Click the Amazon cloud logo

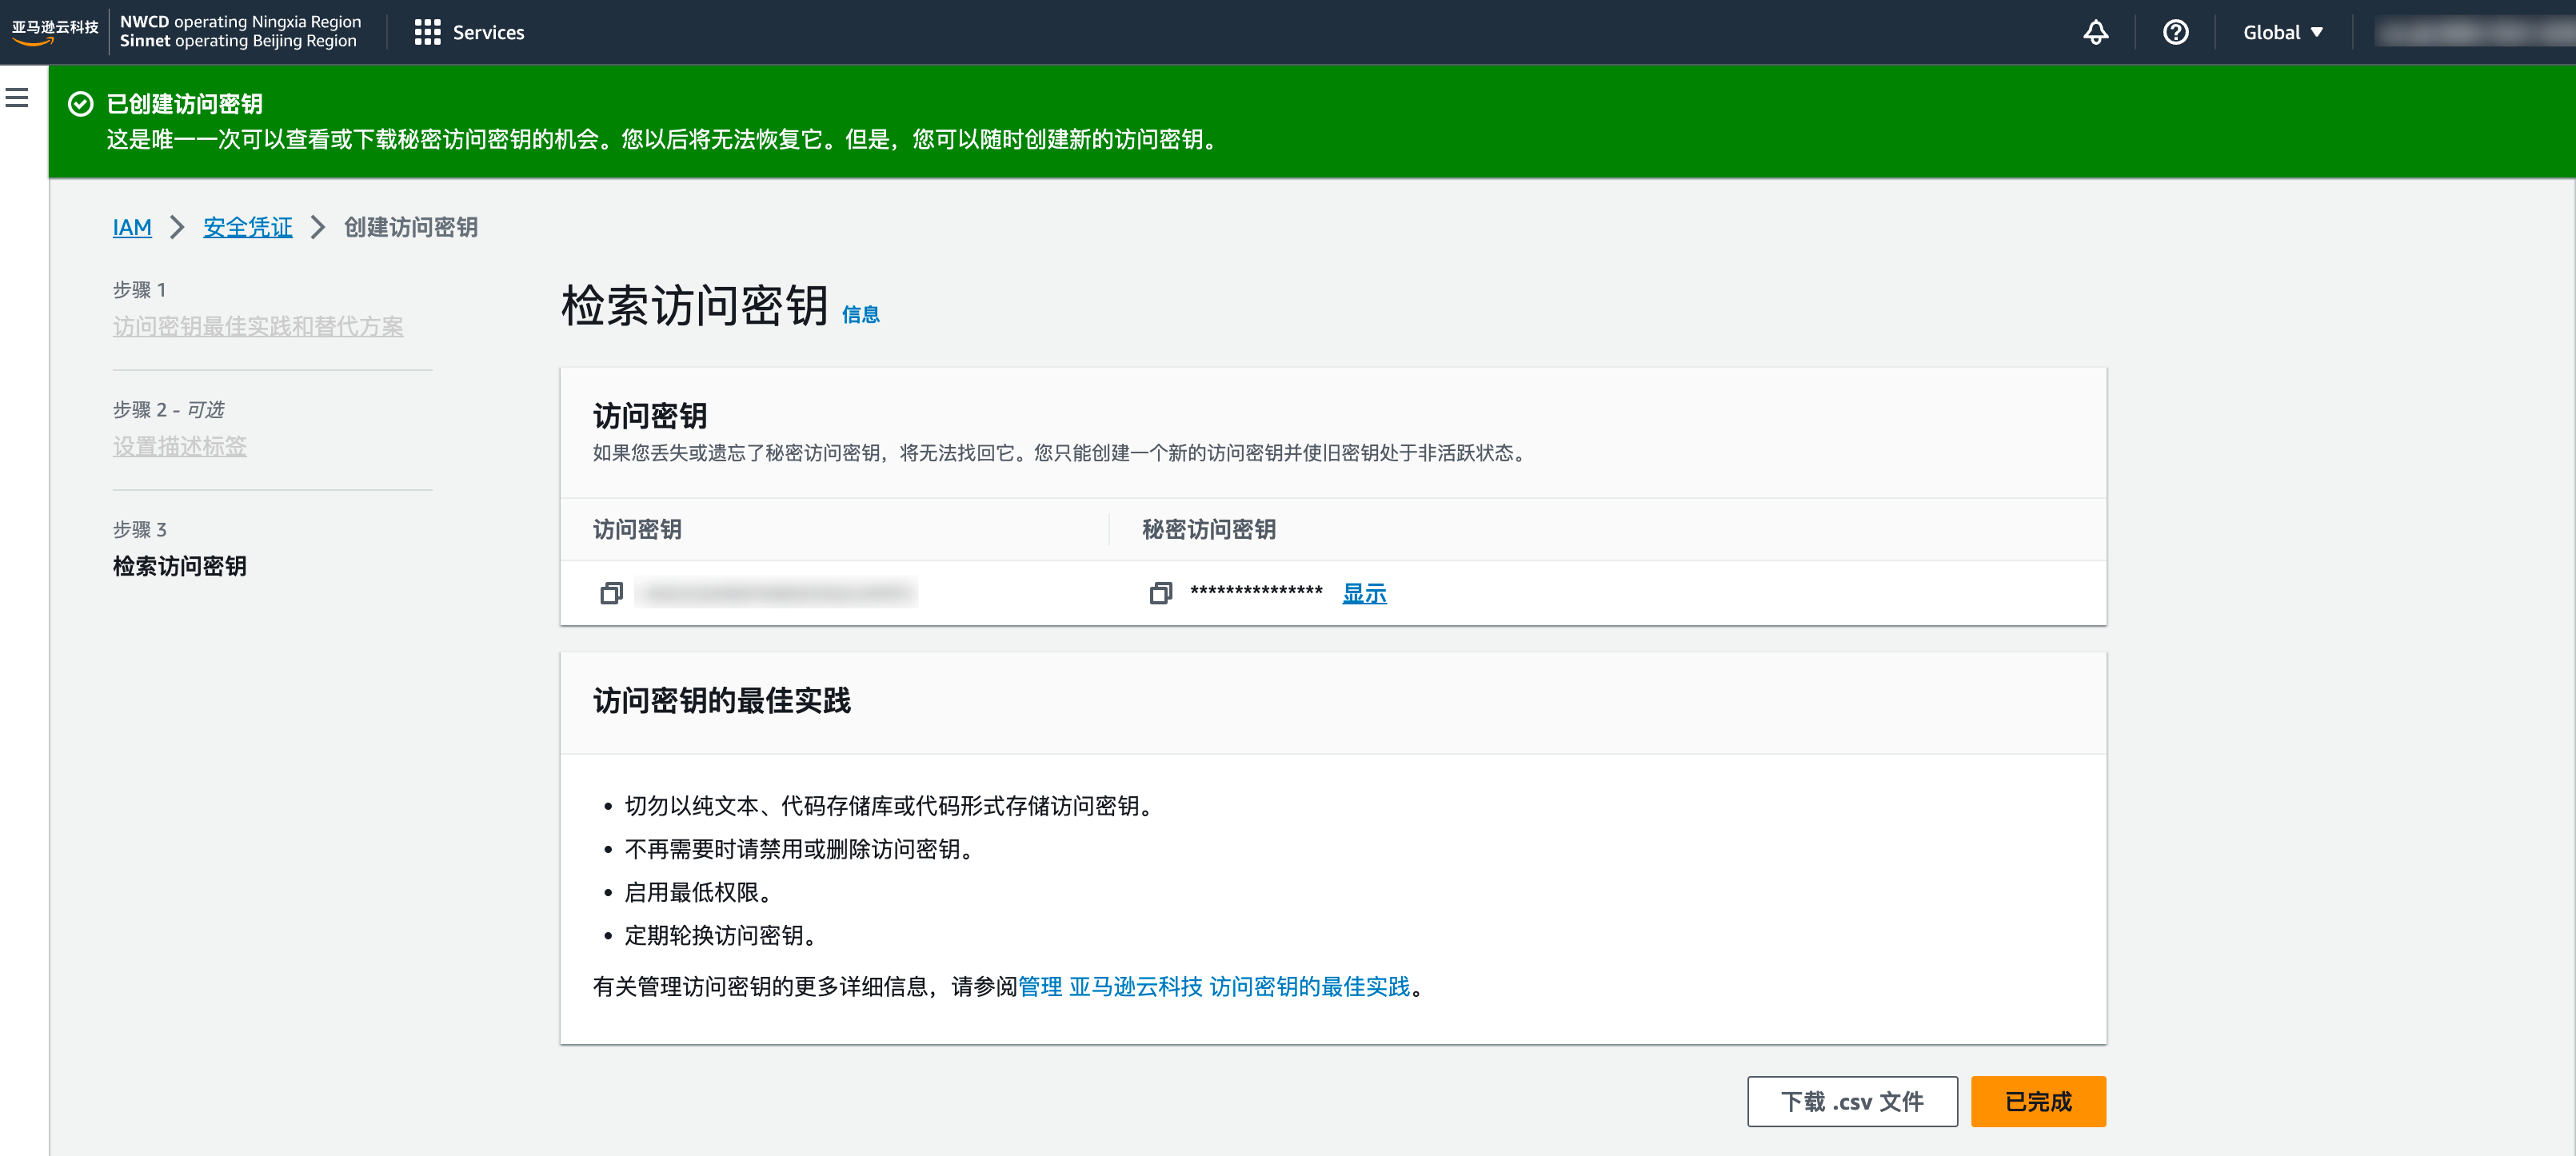pyautogui.click(x=54, y=31)
